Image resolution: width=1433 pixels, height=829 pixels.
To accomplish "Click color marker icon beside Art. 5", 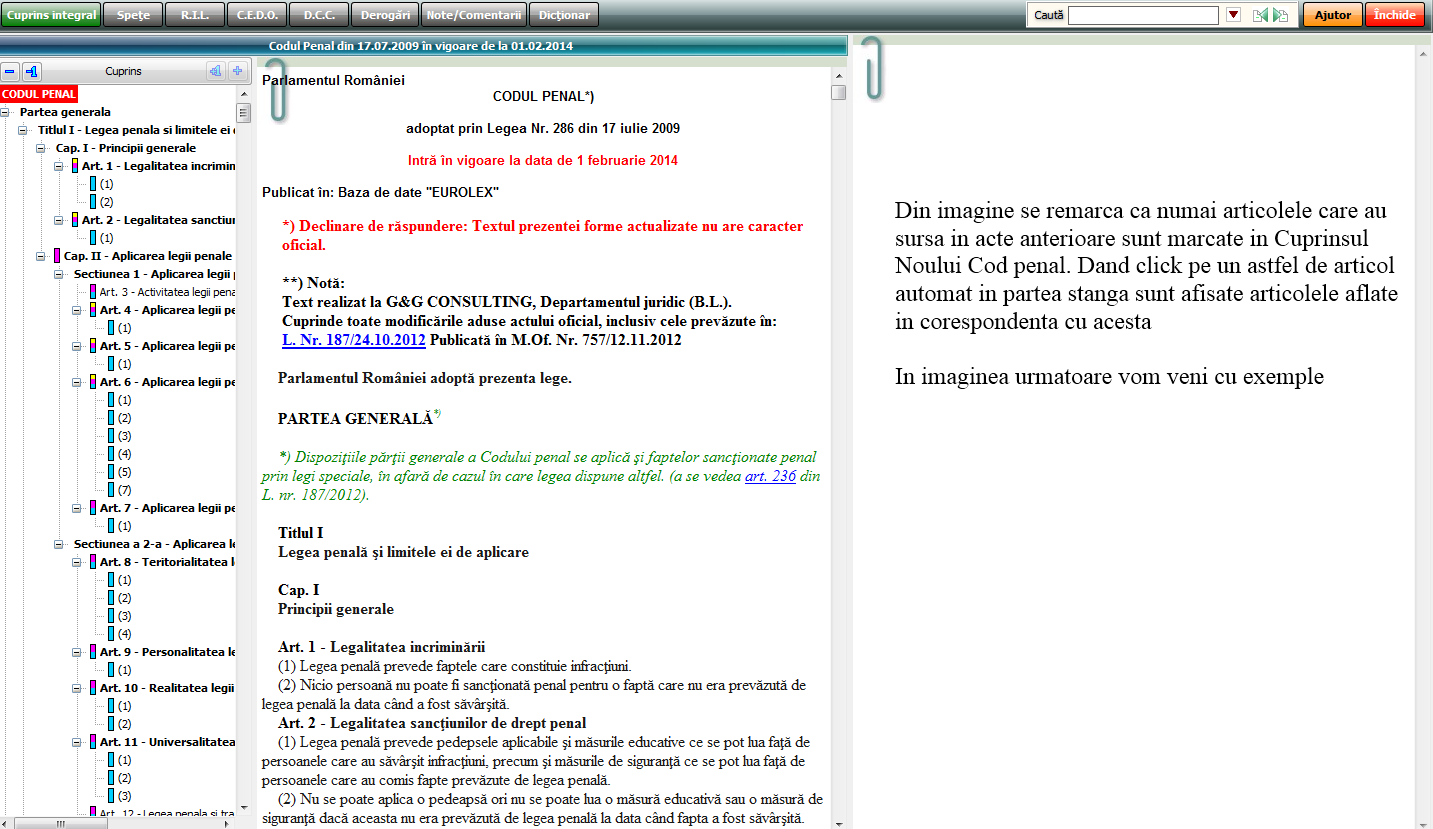I will coord(93,346).
